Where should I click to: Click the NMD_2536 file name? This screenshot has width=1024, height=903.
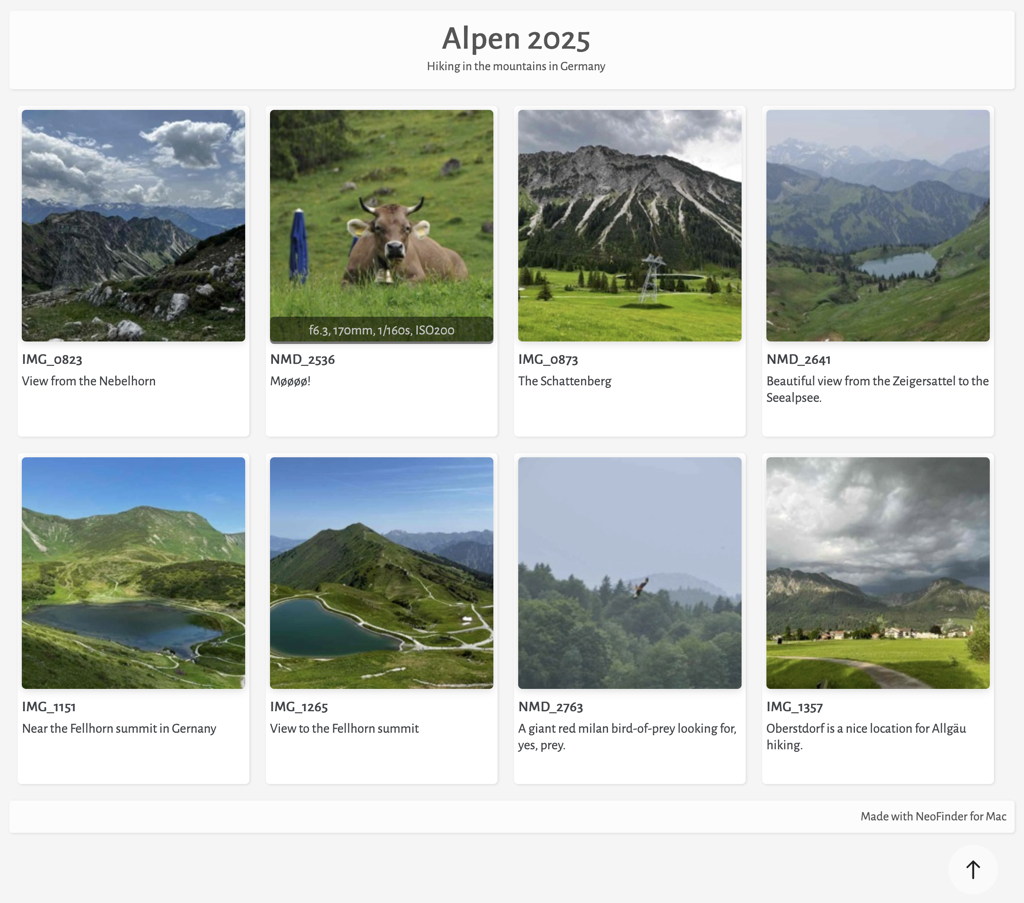coord(302,360)
